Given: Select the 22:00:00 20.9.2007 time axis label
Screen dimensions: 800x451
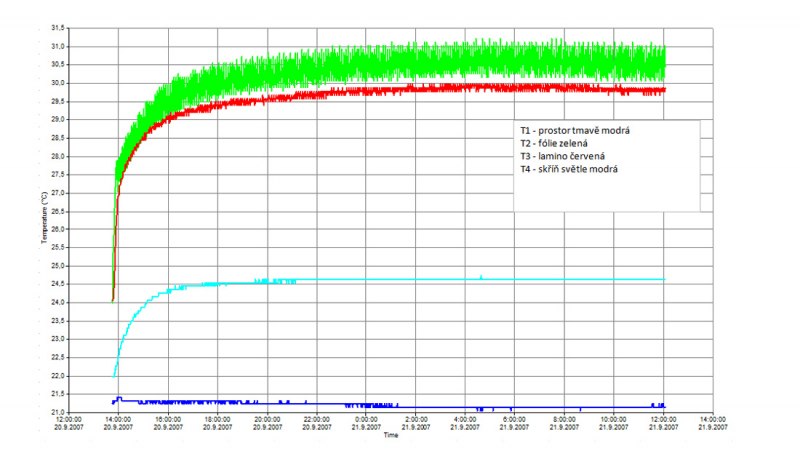Looking at the screenshot, I should tap(316, 424).
